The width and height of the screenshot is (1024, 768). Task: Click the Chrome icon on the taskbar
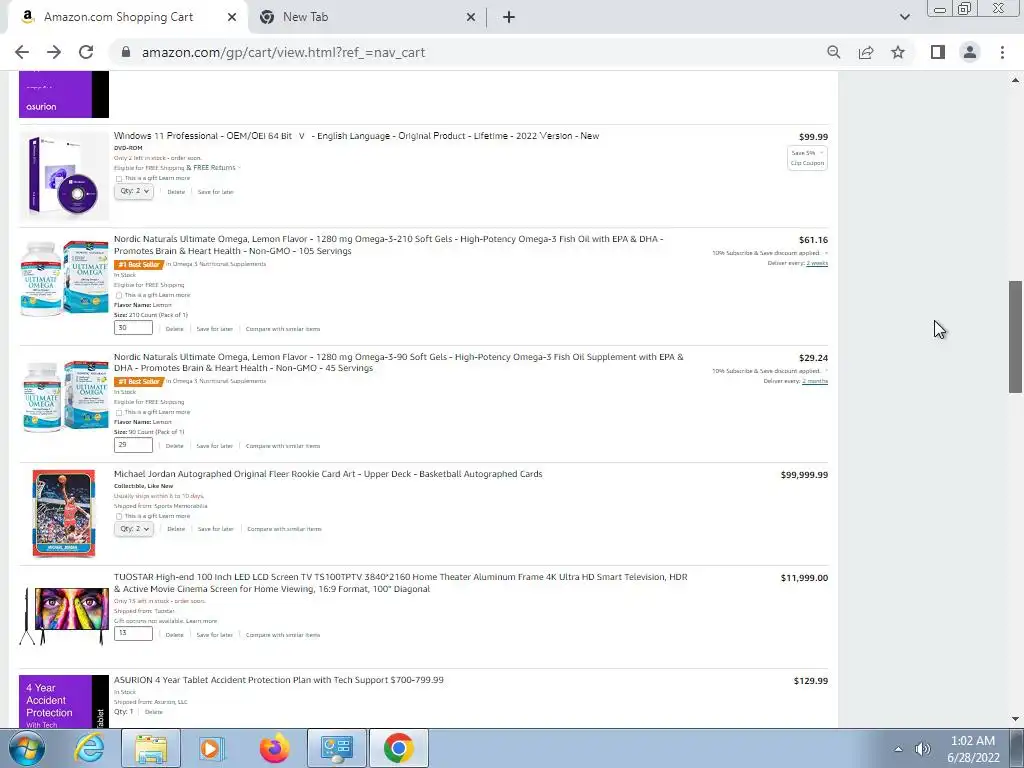pos(399,748)
